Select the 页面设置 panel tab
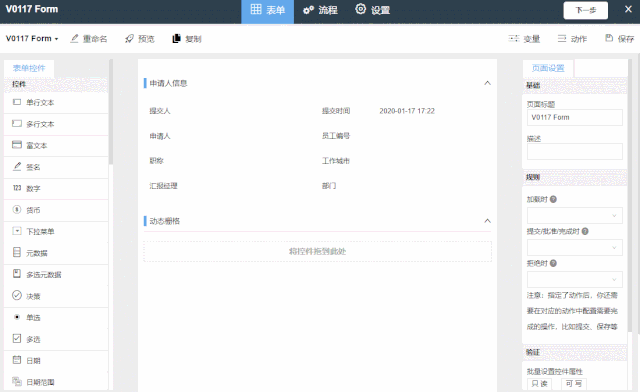 point(548,68)
